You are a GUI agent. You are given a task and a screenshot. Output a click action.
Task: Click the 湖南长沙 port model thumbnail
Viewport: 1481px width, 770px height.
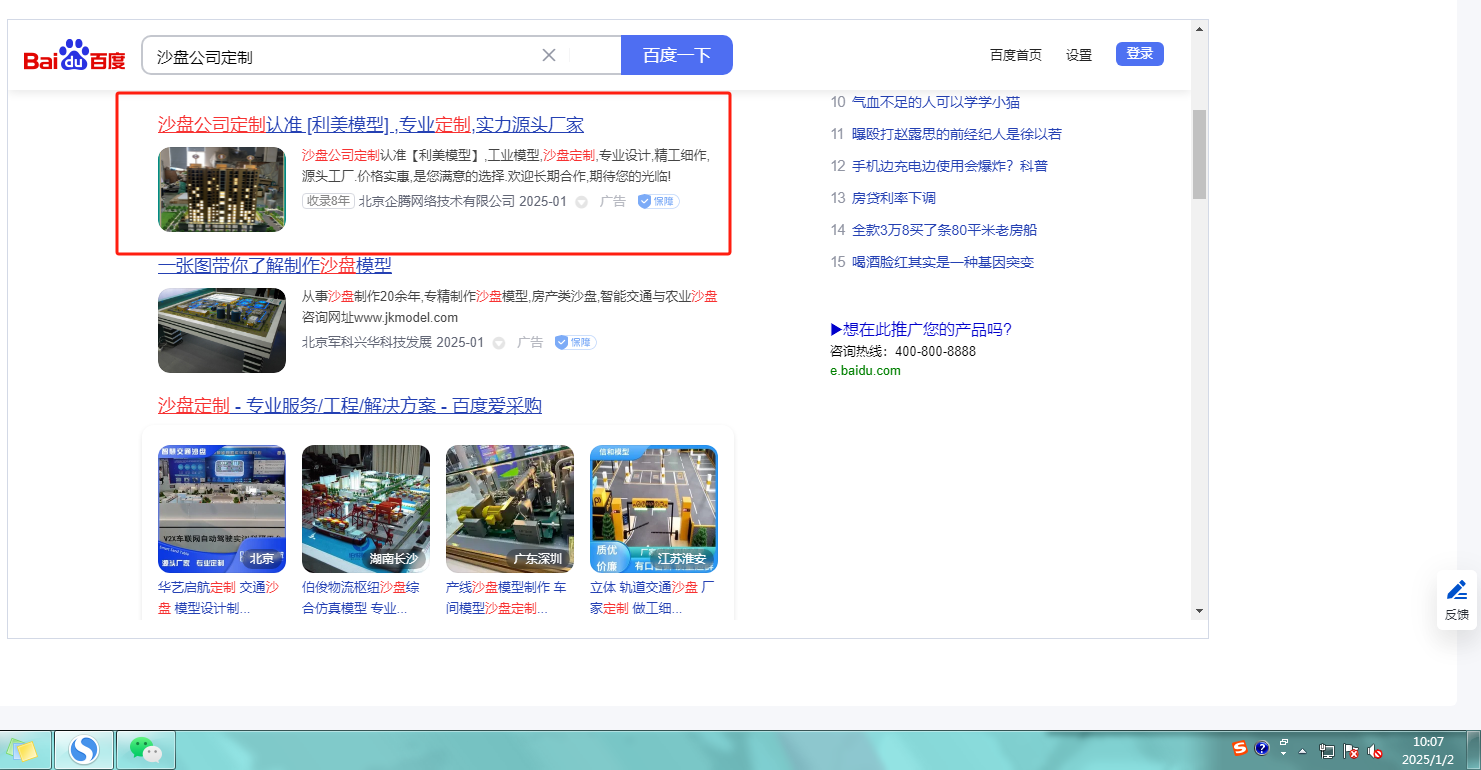(365, 508)
